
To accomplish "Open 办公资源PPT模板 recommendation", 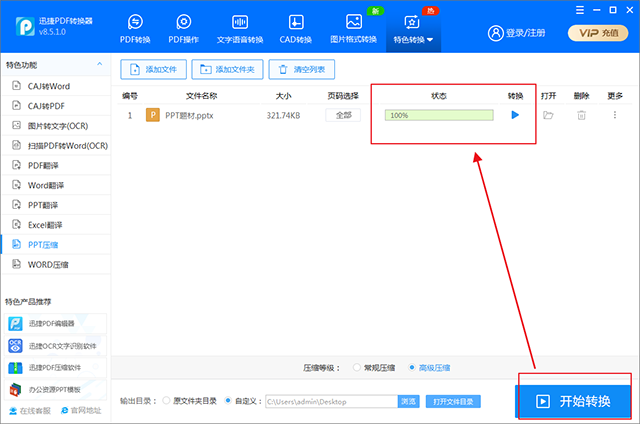I will coord(56,390).
